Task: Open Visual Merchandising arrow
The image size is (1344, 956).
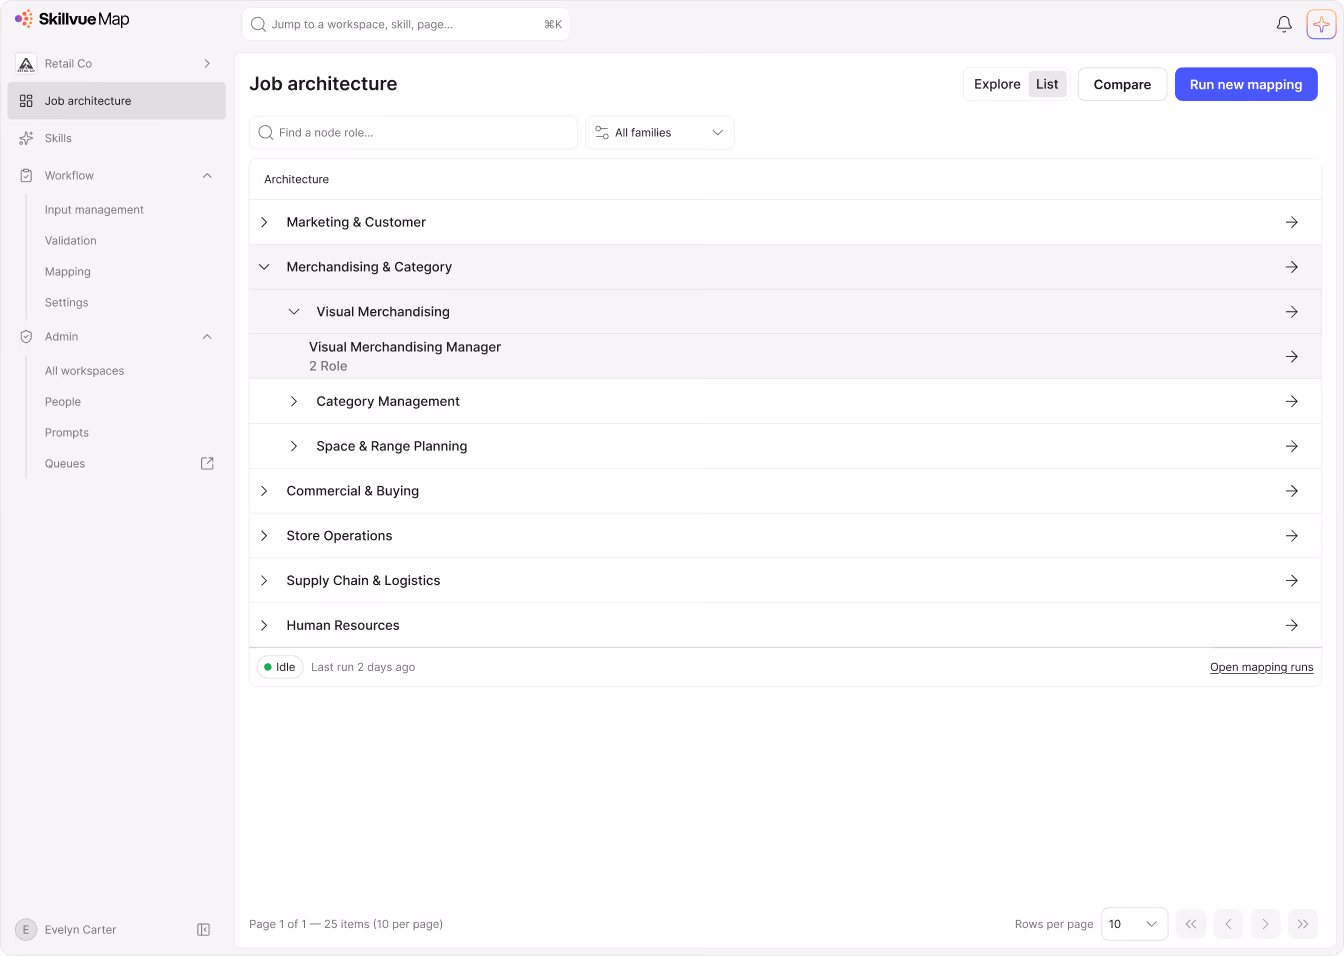Action: pyautogui.click(x=1292, y=312)
